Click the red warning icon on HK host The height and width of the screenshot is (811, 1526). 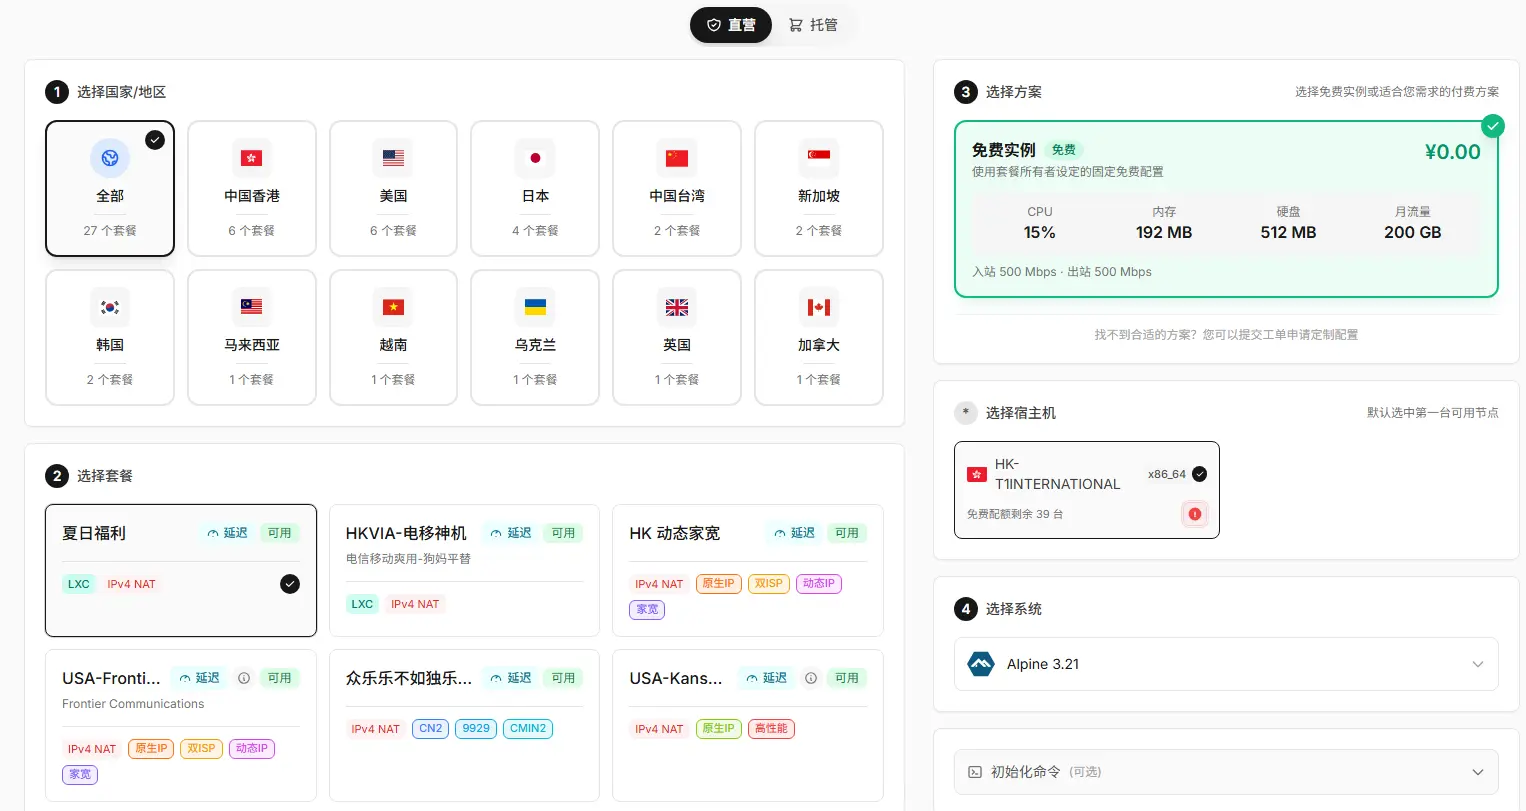coord(1194,514)
